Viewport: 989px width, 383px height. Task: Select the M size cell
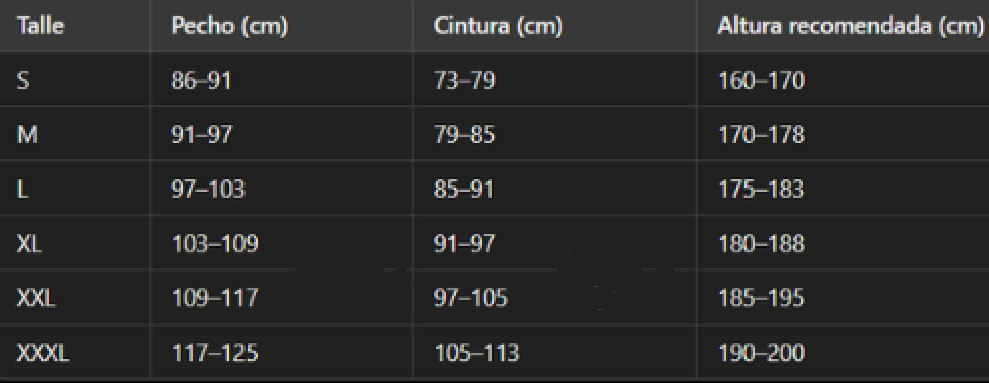pyautogui.click(x=26, y=135)
